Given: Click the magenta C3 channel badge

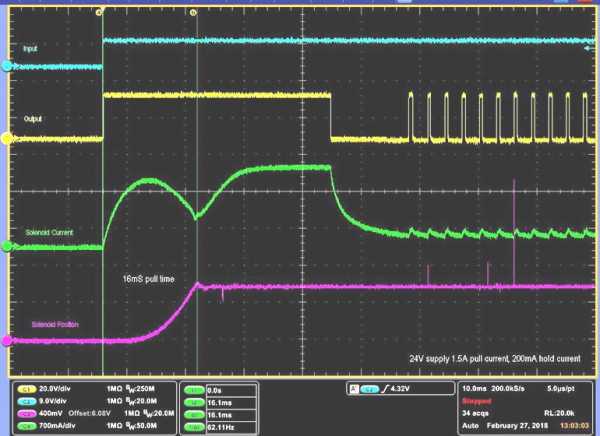Looking at the screenshot, I should pos(26,414).
